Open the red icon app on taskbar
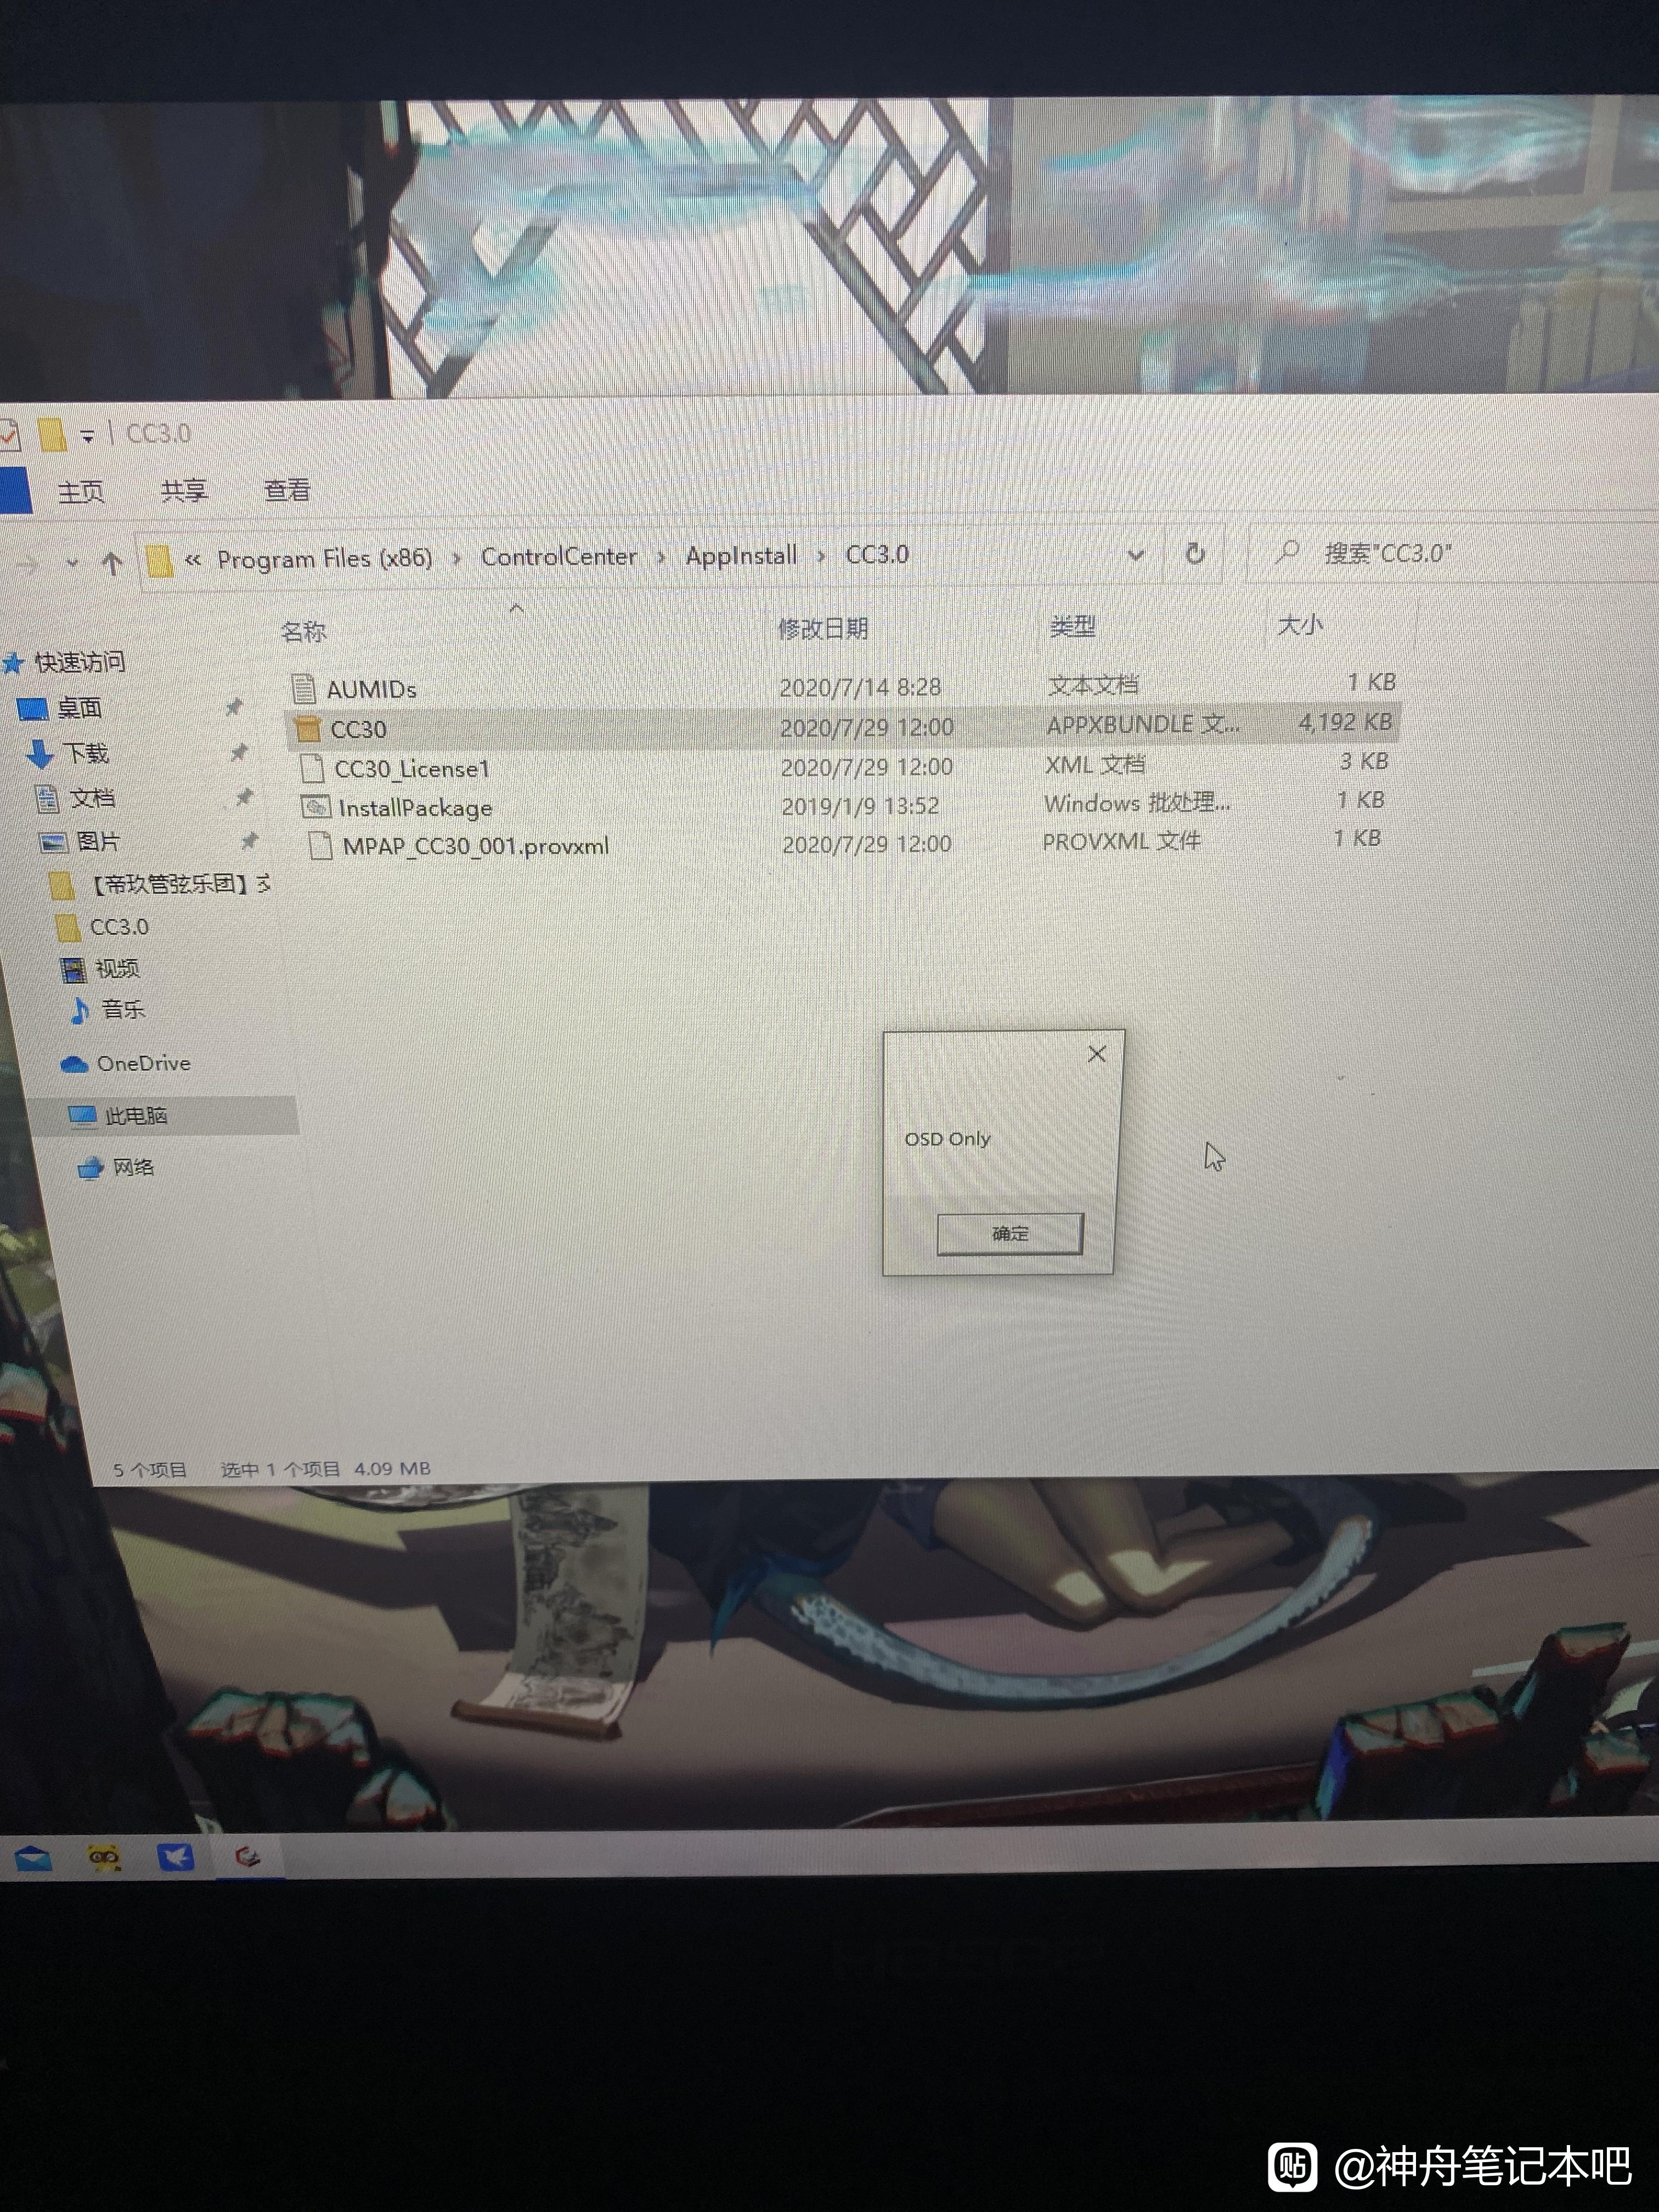Viewport: 1659px width, 2212px height. click(247, 1858)
